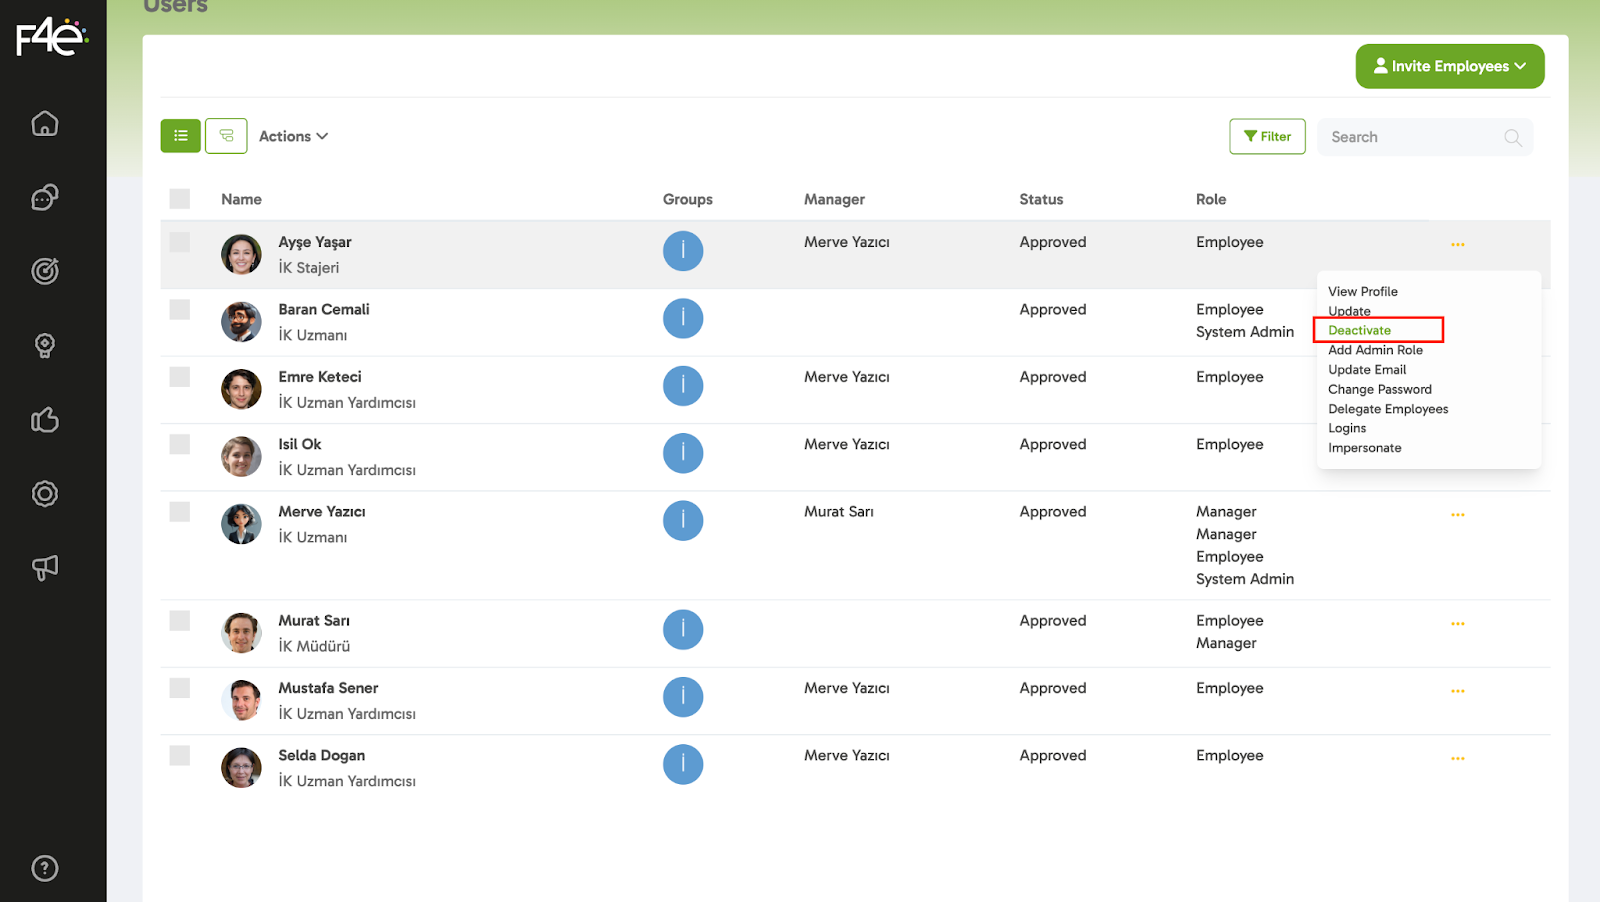Open the Invite Employees dropdown
Screen dimensions: 1600x902
click(1449, 66)
